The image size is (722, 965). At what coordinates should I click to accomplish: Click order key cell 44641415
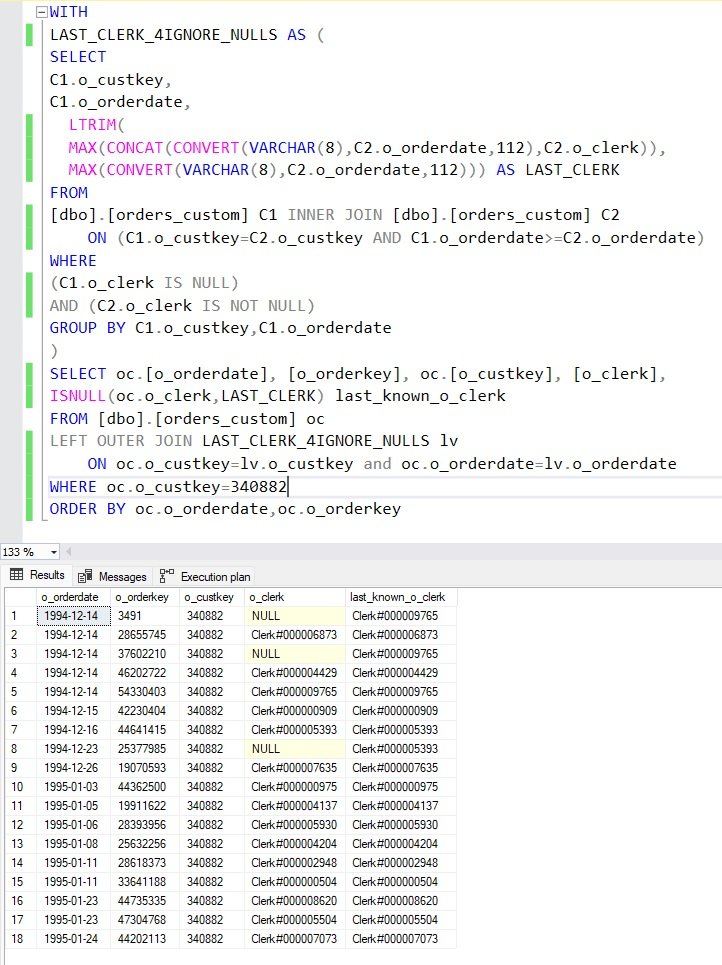[145, 729]
